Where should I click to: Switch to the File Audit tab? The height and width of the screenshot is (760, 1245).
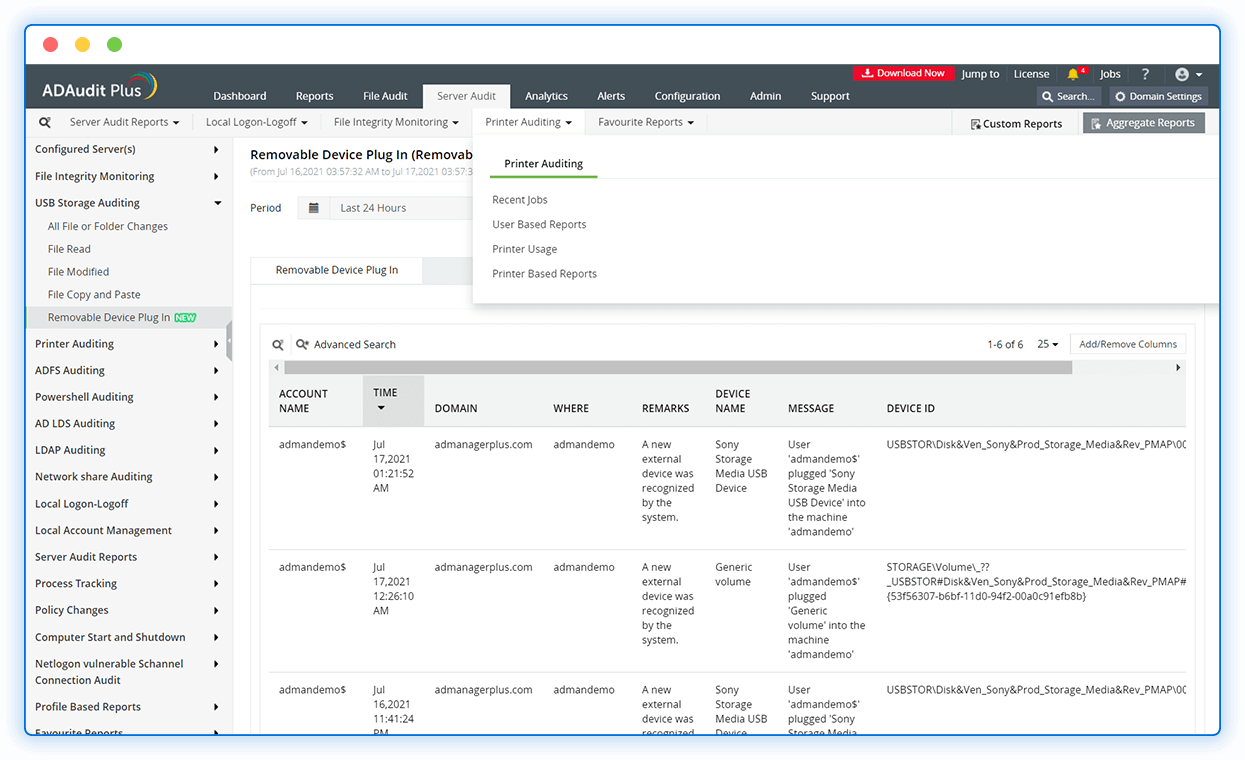click(x=385, y=96)
